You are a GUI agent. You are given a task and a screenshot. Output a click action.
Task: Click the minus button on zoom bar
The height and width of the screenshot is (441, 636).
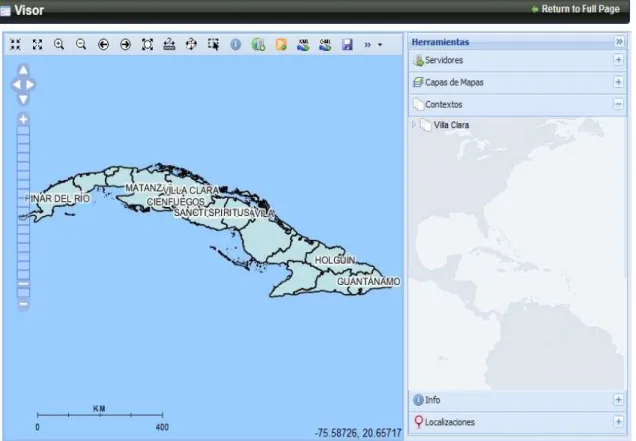click(24, 304)
